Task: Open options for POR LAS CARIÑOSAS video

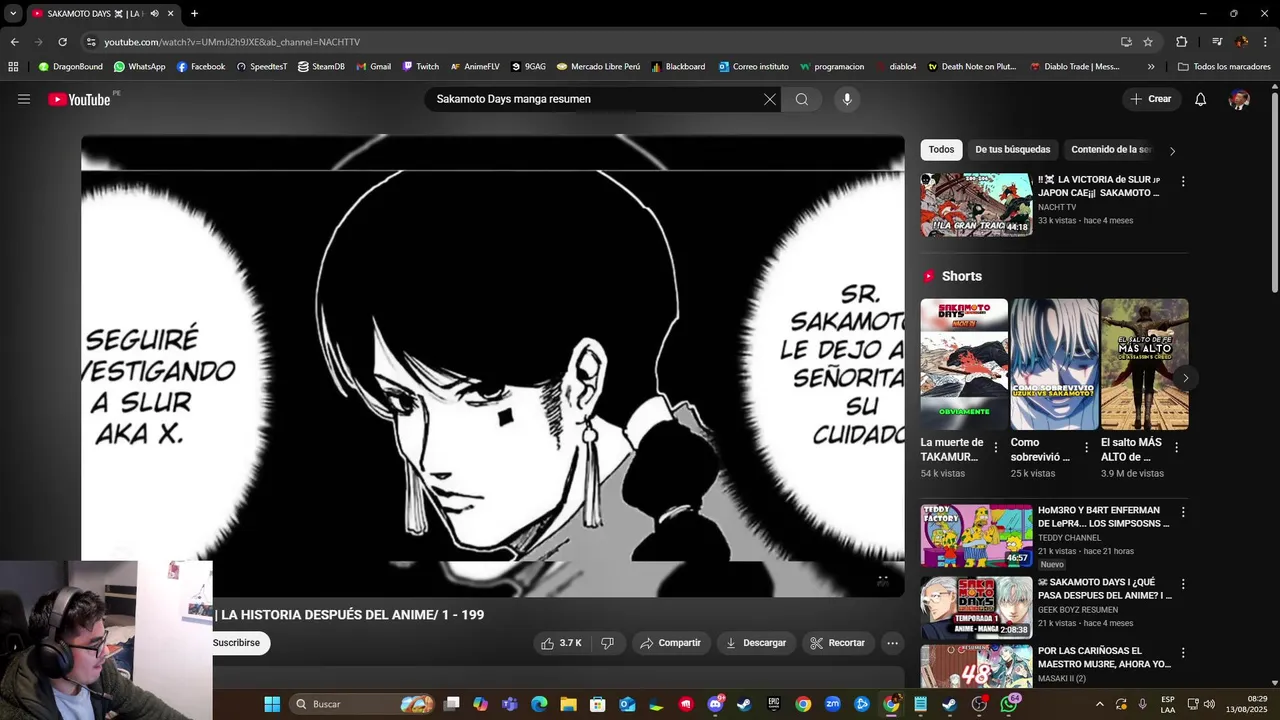Action: pos(1183,653)
